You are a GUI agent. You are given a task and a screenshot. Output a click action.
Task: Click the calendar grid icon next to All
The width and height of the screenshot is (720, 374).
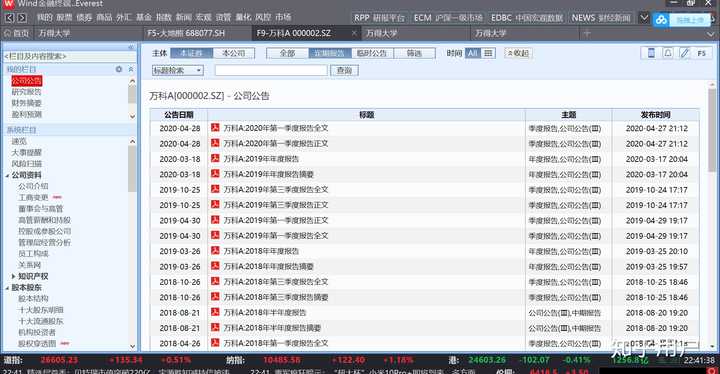click(x=488, y=53)
